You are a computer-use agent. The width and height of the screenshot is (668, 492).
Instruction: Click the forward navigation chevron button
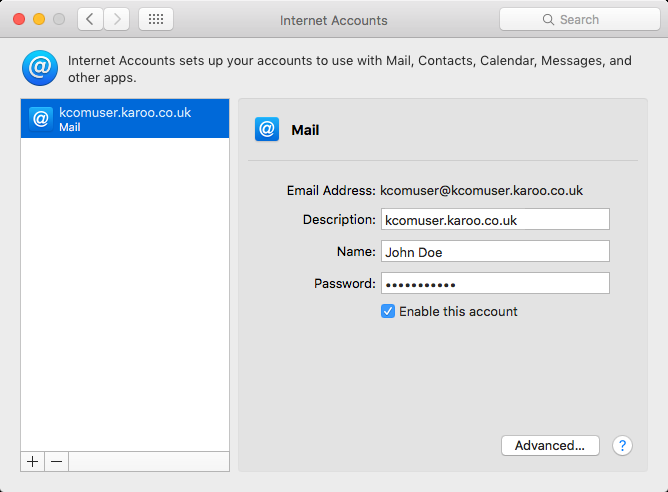click(117, 19)
